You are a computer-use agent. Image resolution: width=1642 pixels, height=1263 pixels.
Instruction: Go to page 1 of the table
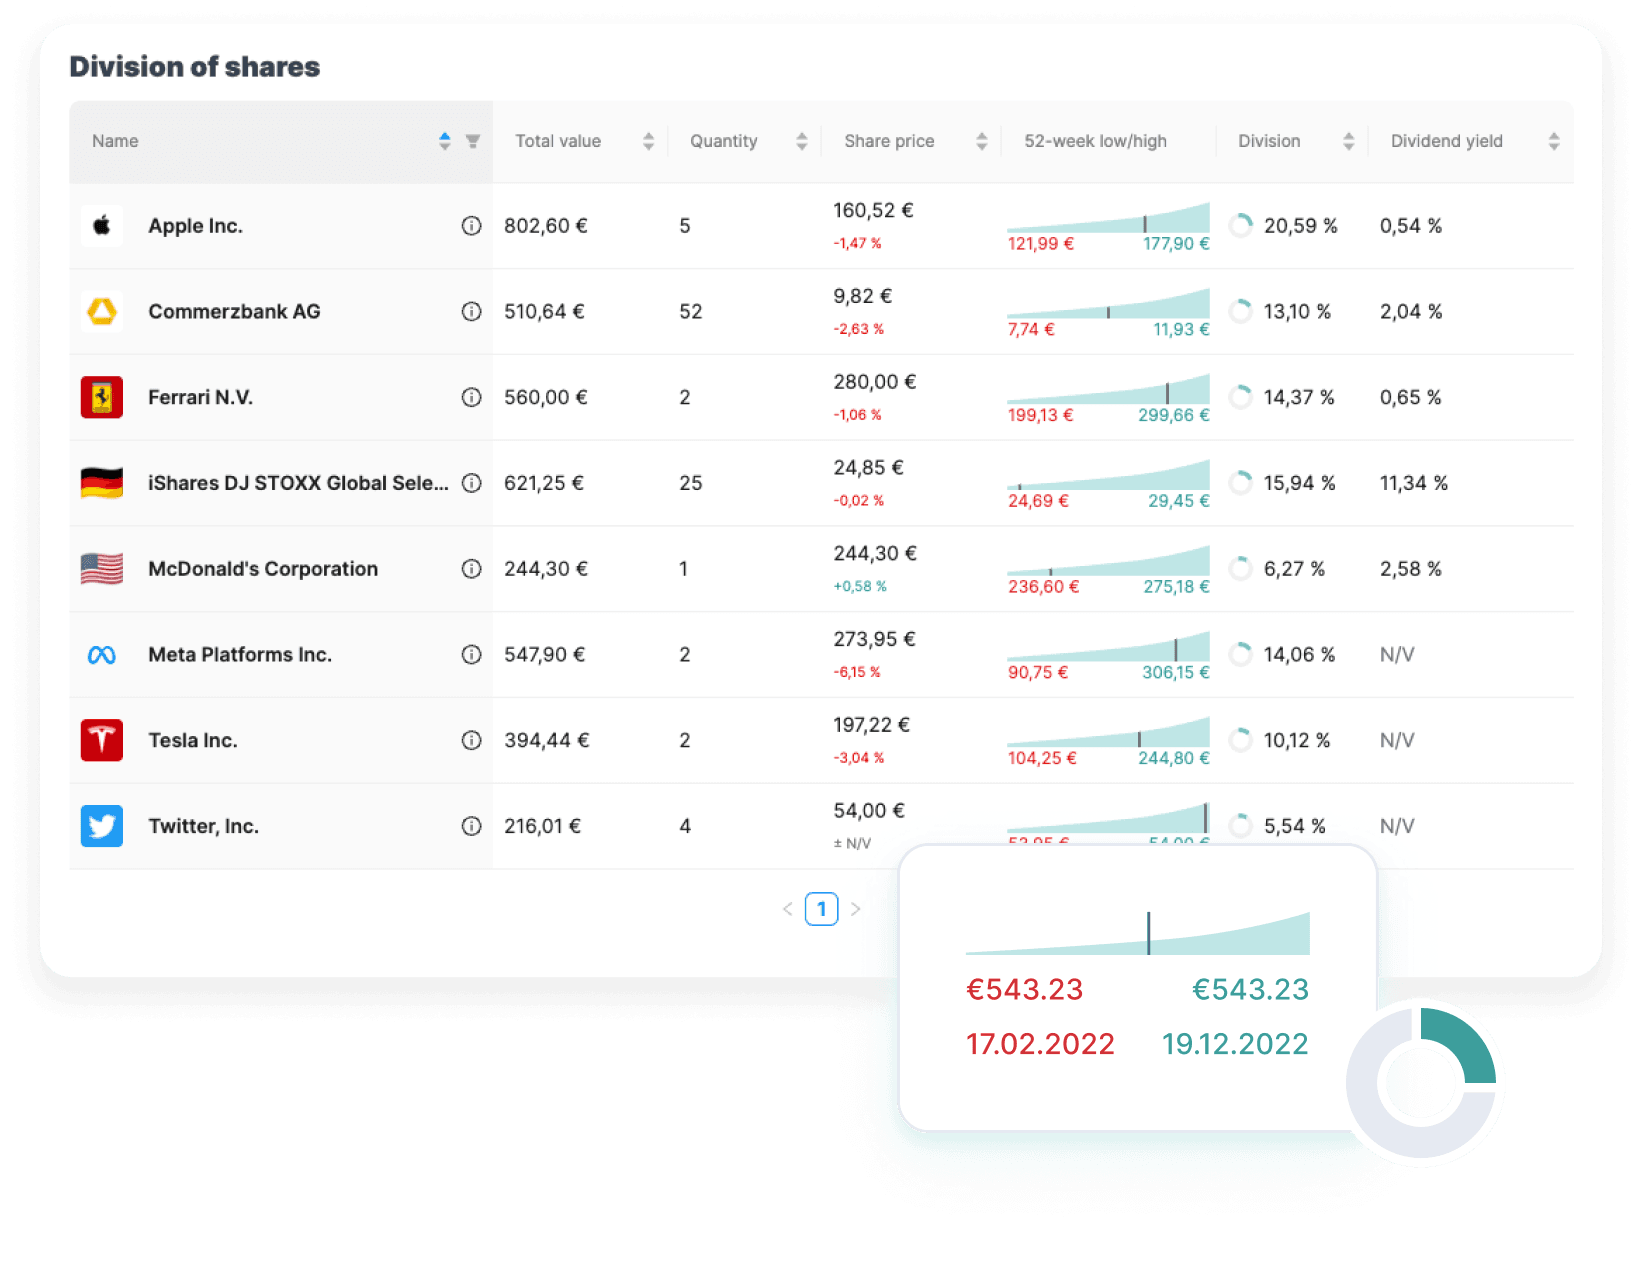[821, 909]
